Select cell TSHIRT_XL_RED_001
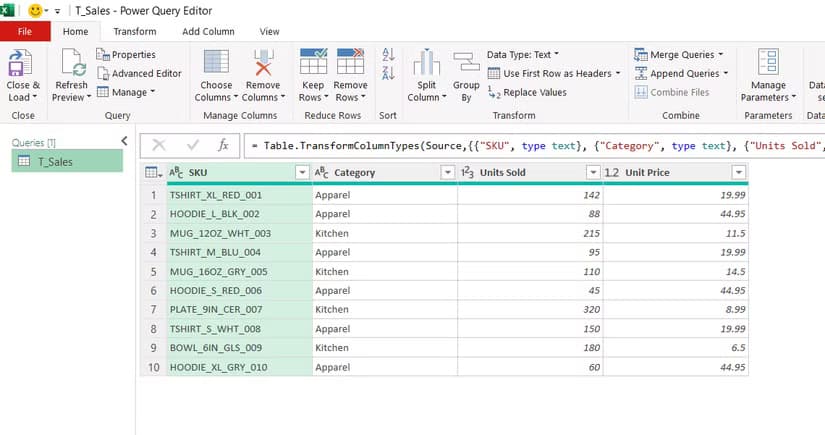 [x=239, y=195]
